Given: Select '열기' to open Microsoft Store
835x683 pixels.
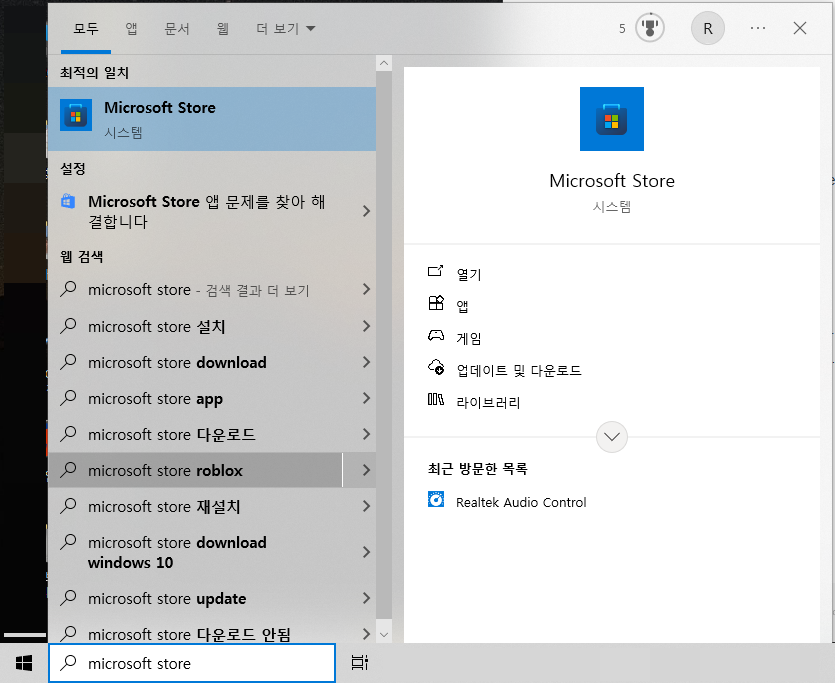Looking at the screenshot, I should [469, 274].
